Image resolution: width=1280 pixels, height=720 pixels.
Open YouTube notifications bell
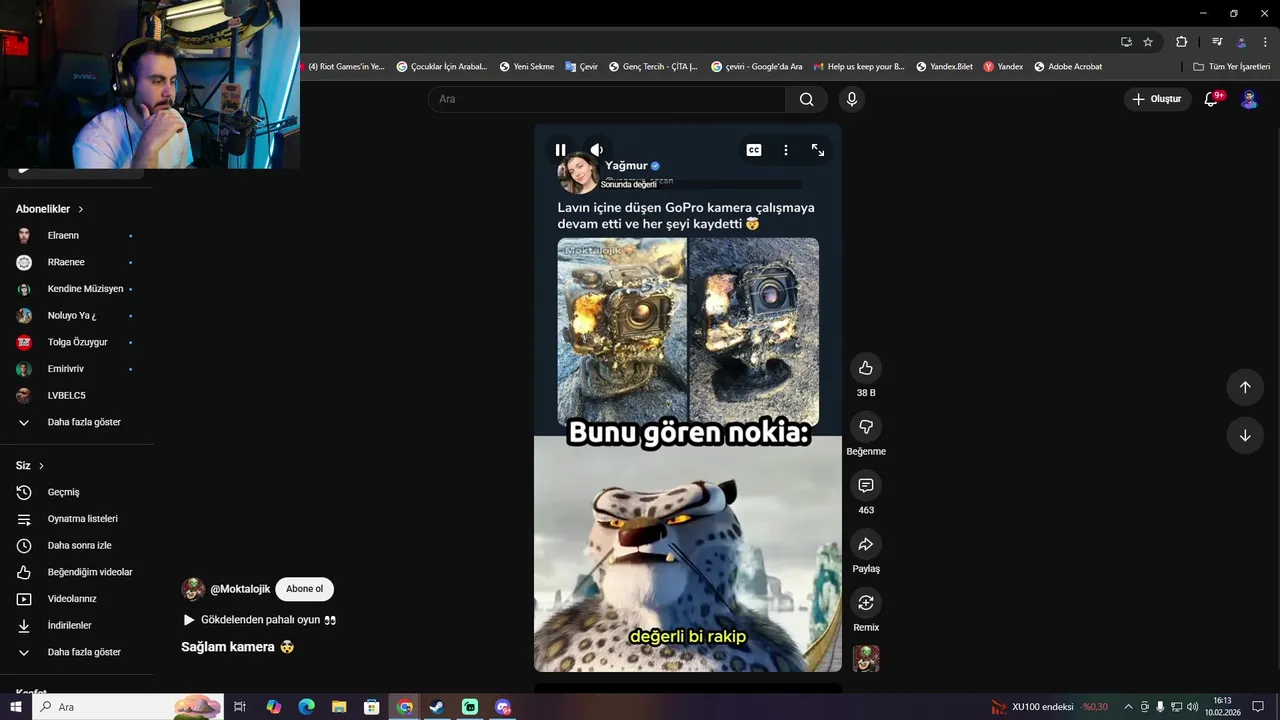(x=1211, y=99)
